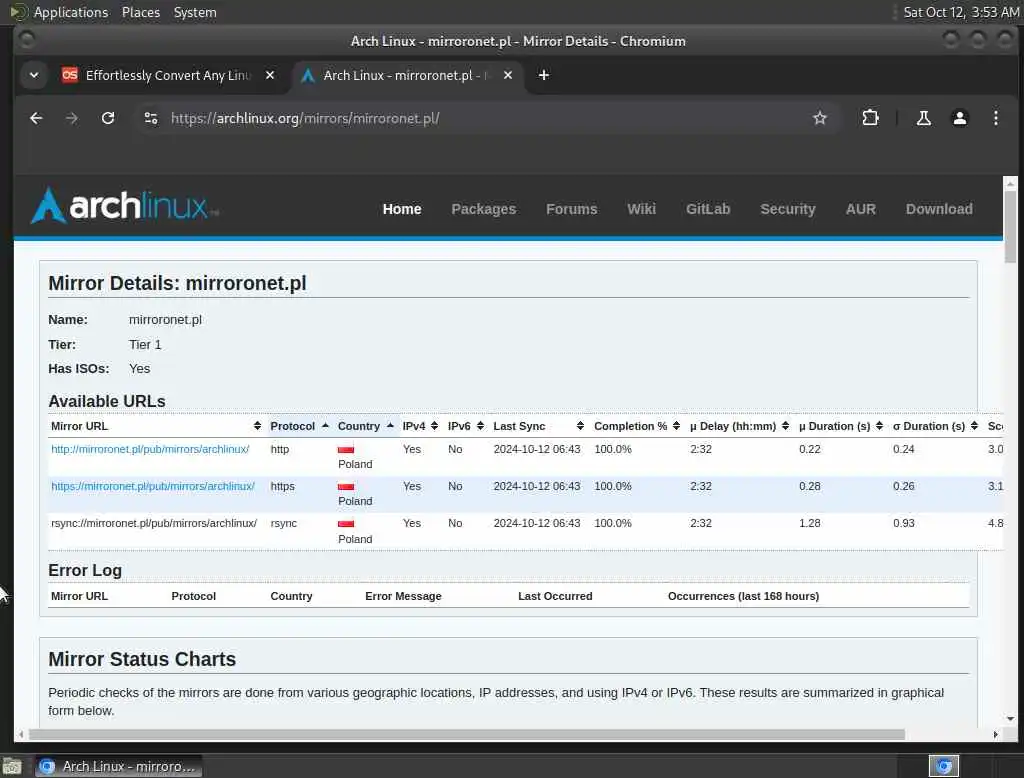Click the Applications menu icon in top panel
The height and width of the screenshot is (778, 1024).
coord(18,12)
